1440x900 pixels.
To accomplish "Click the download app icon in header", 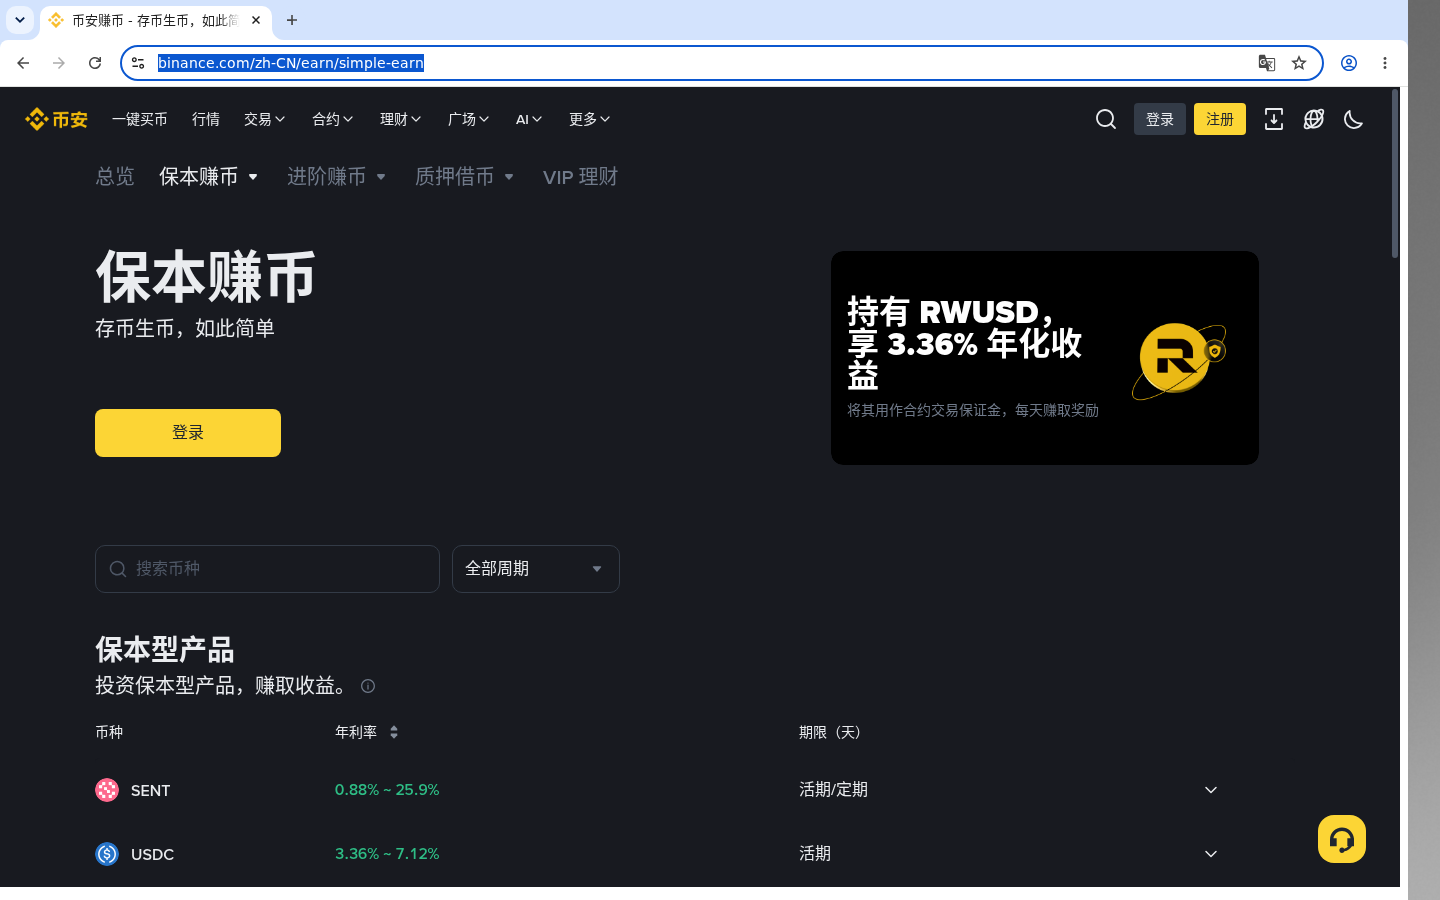I will point(1274,119).
